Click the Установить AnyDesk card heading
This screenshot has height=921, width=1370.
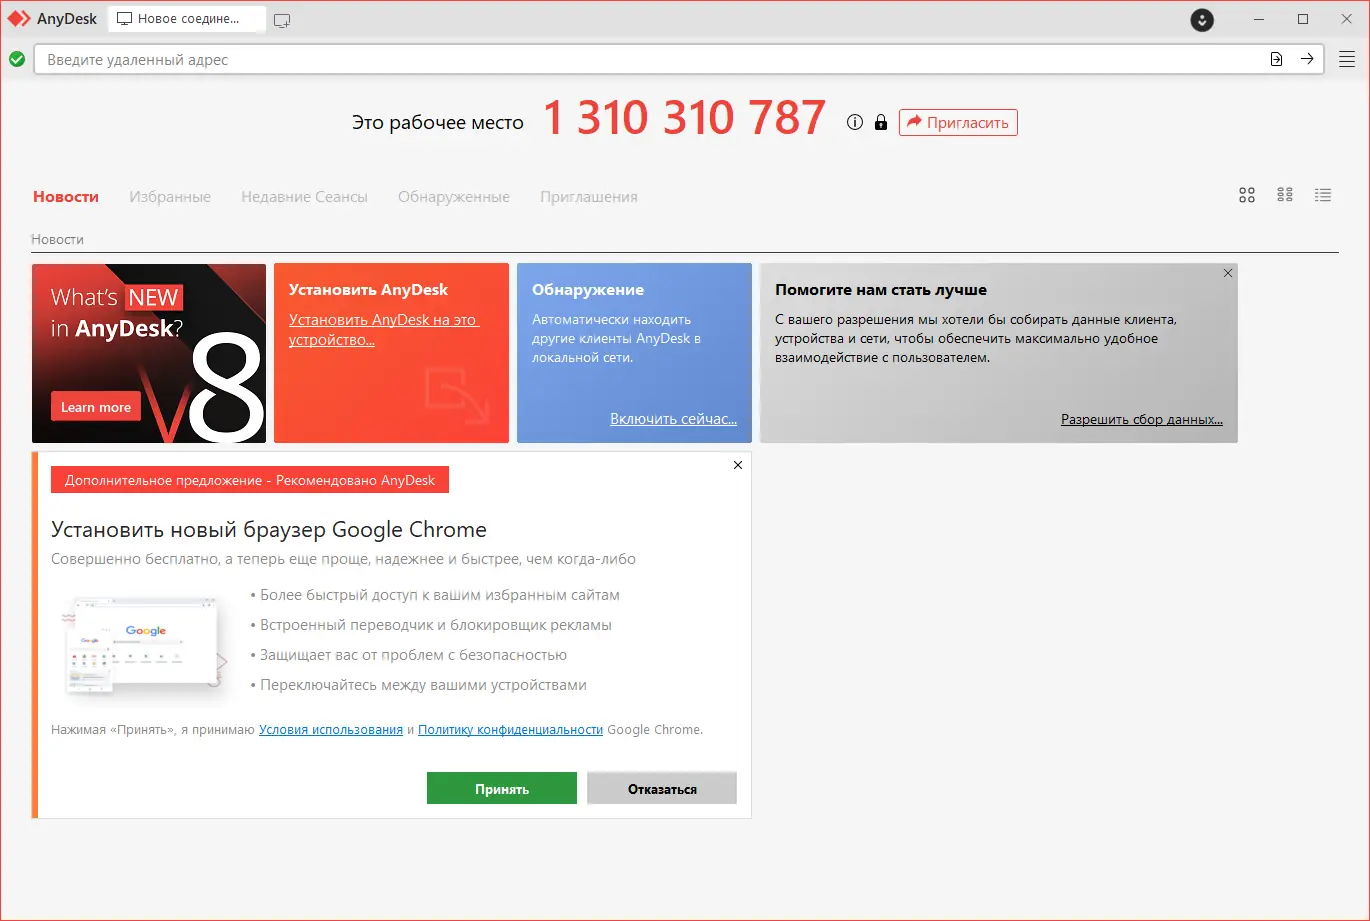click(369, 290)
